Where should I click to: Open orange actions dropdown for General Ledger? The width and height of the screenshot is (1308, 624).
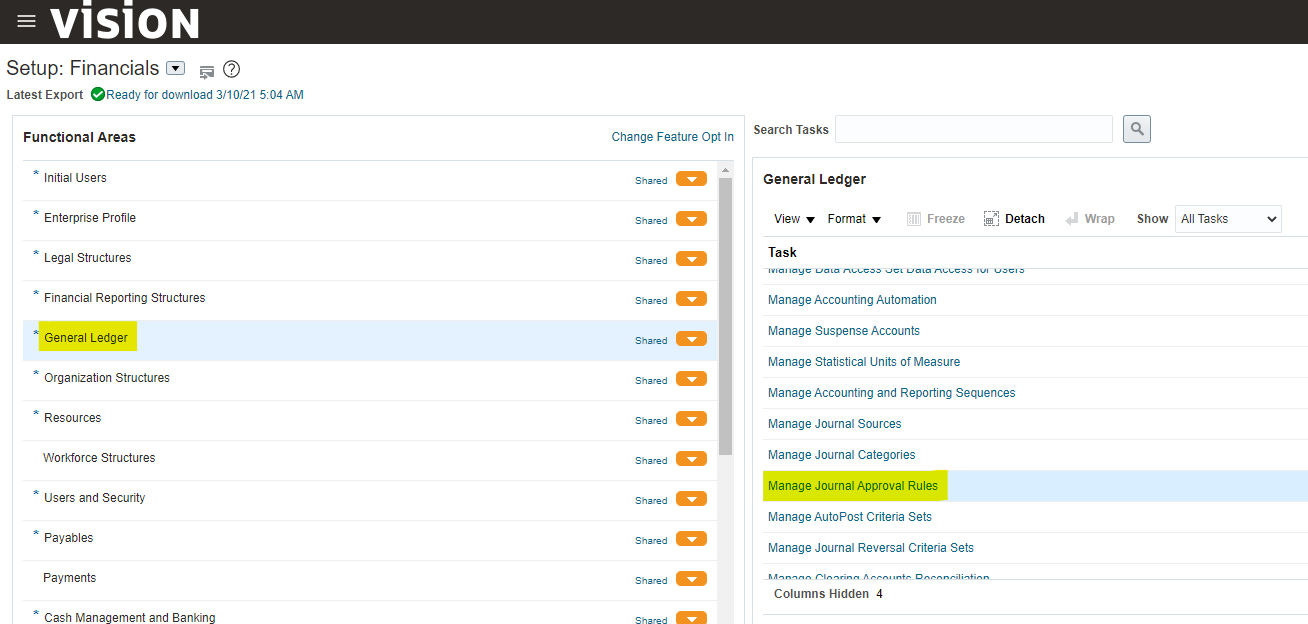point(691,339)
